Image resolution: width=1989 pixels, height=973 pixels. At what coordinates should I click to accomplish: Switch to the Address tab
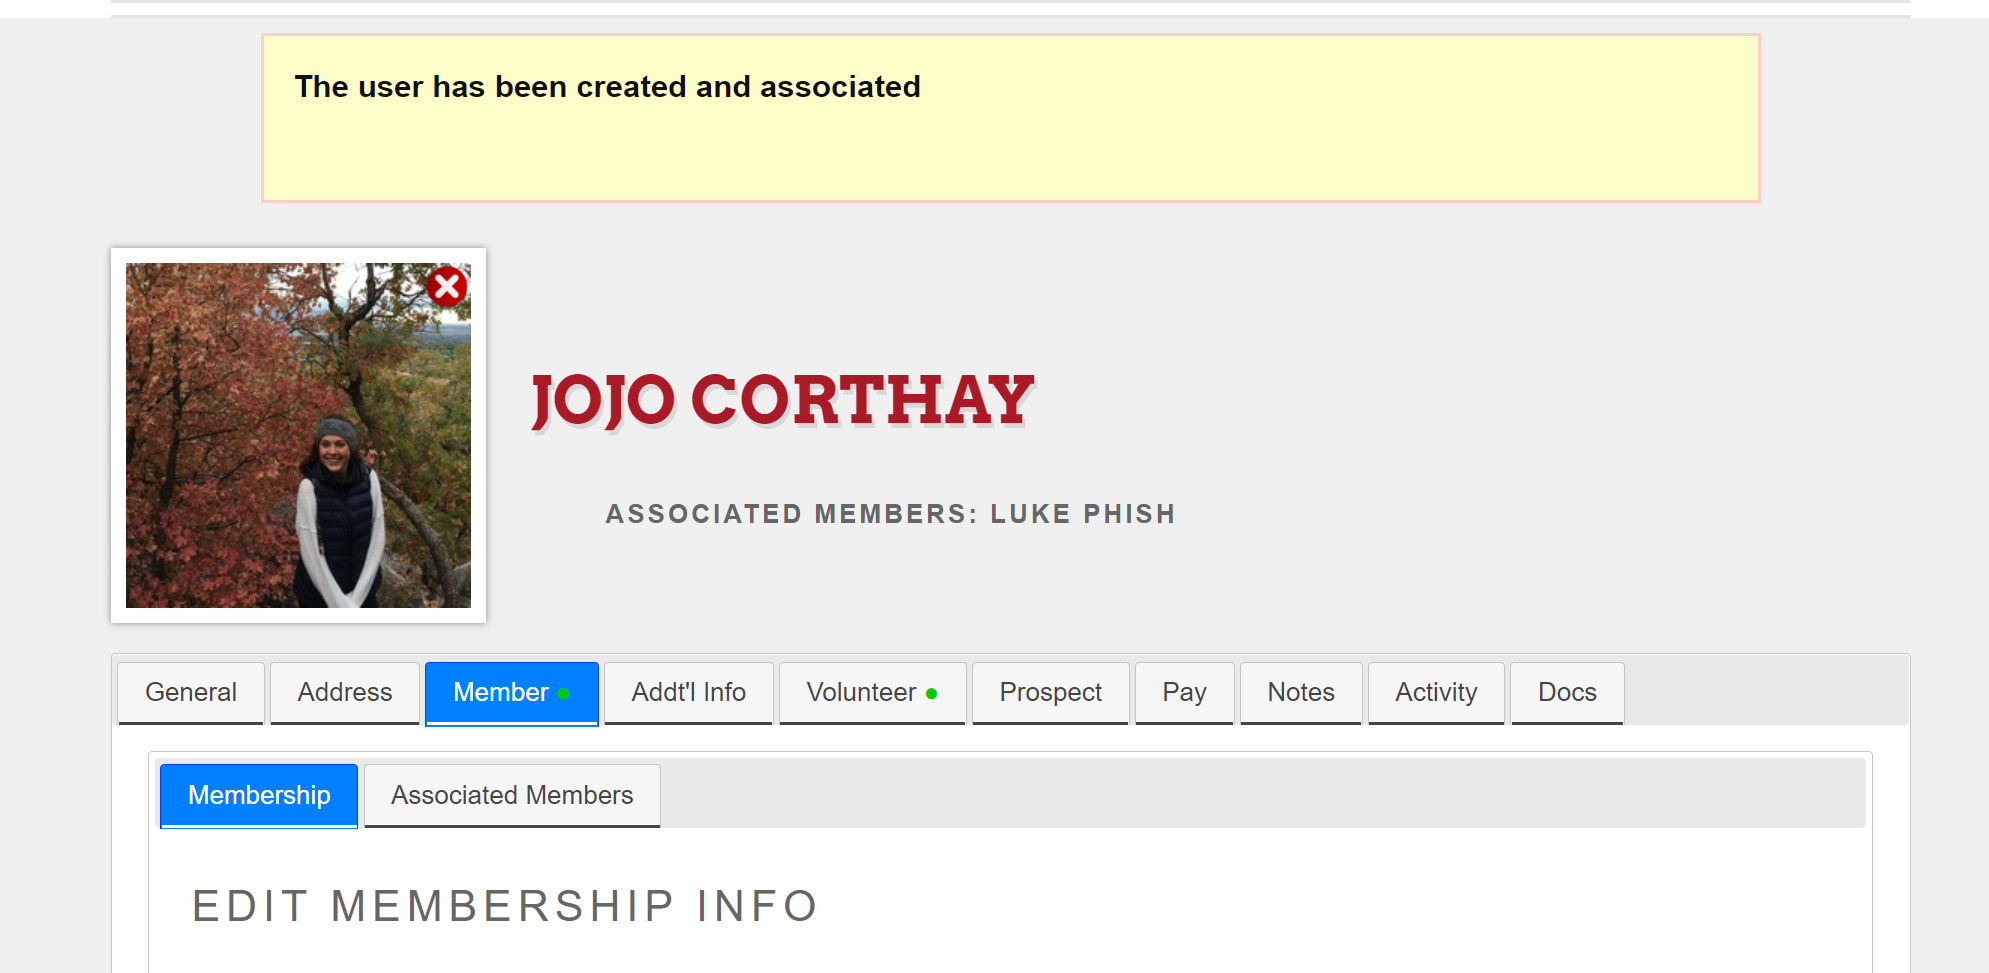tap(345, 693)
